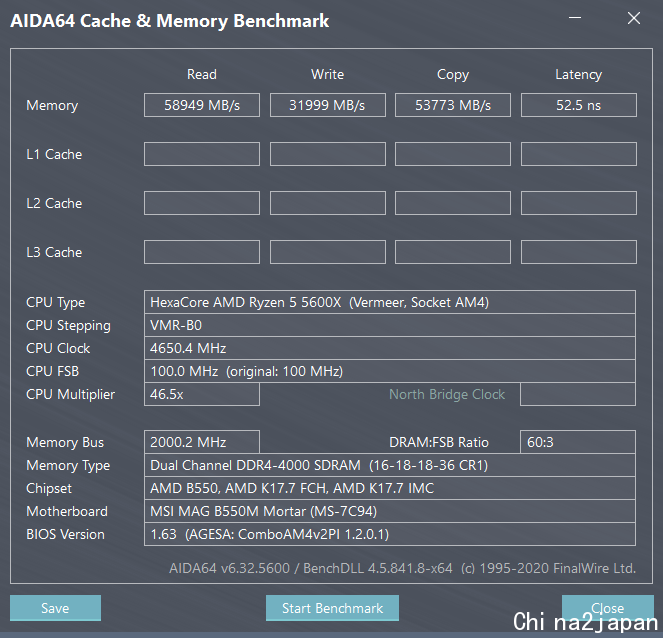Start the benchmark run

[332, 608]
